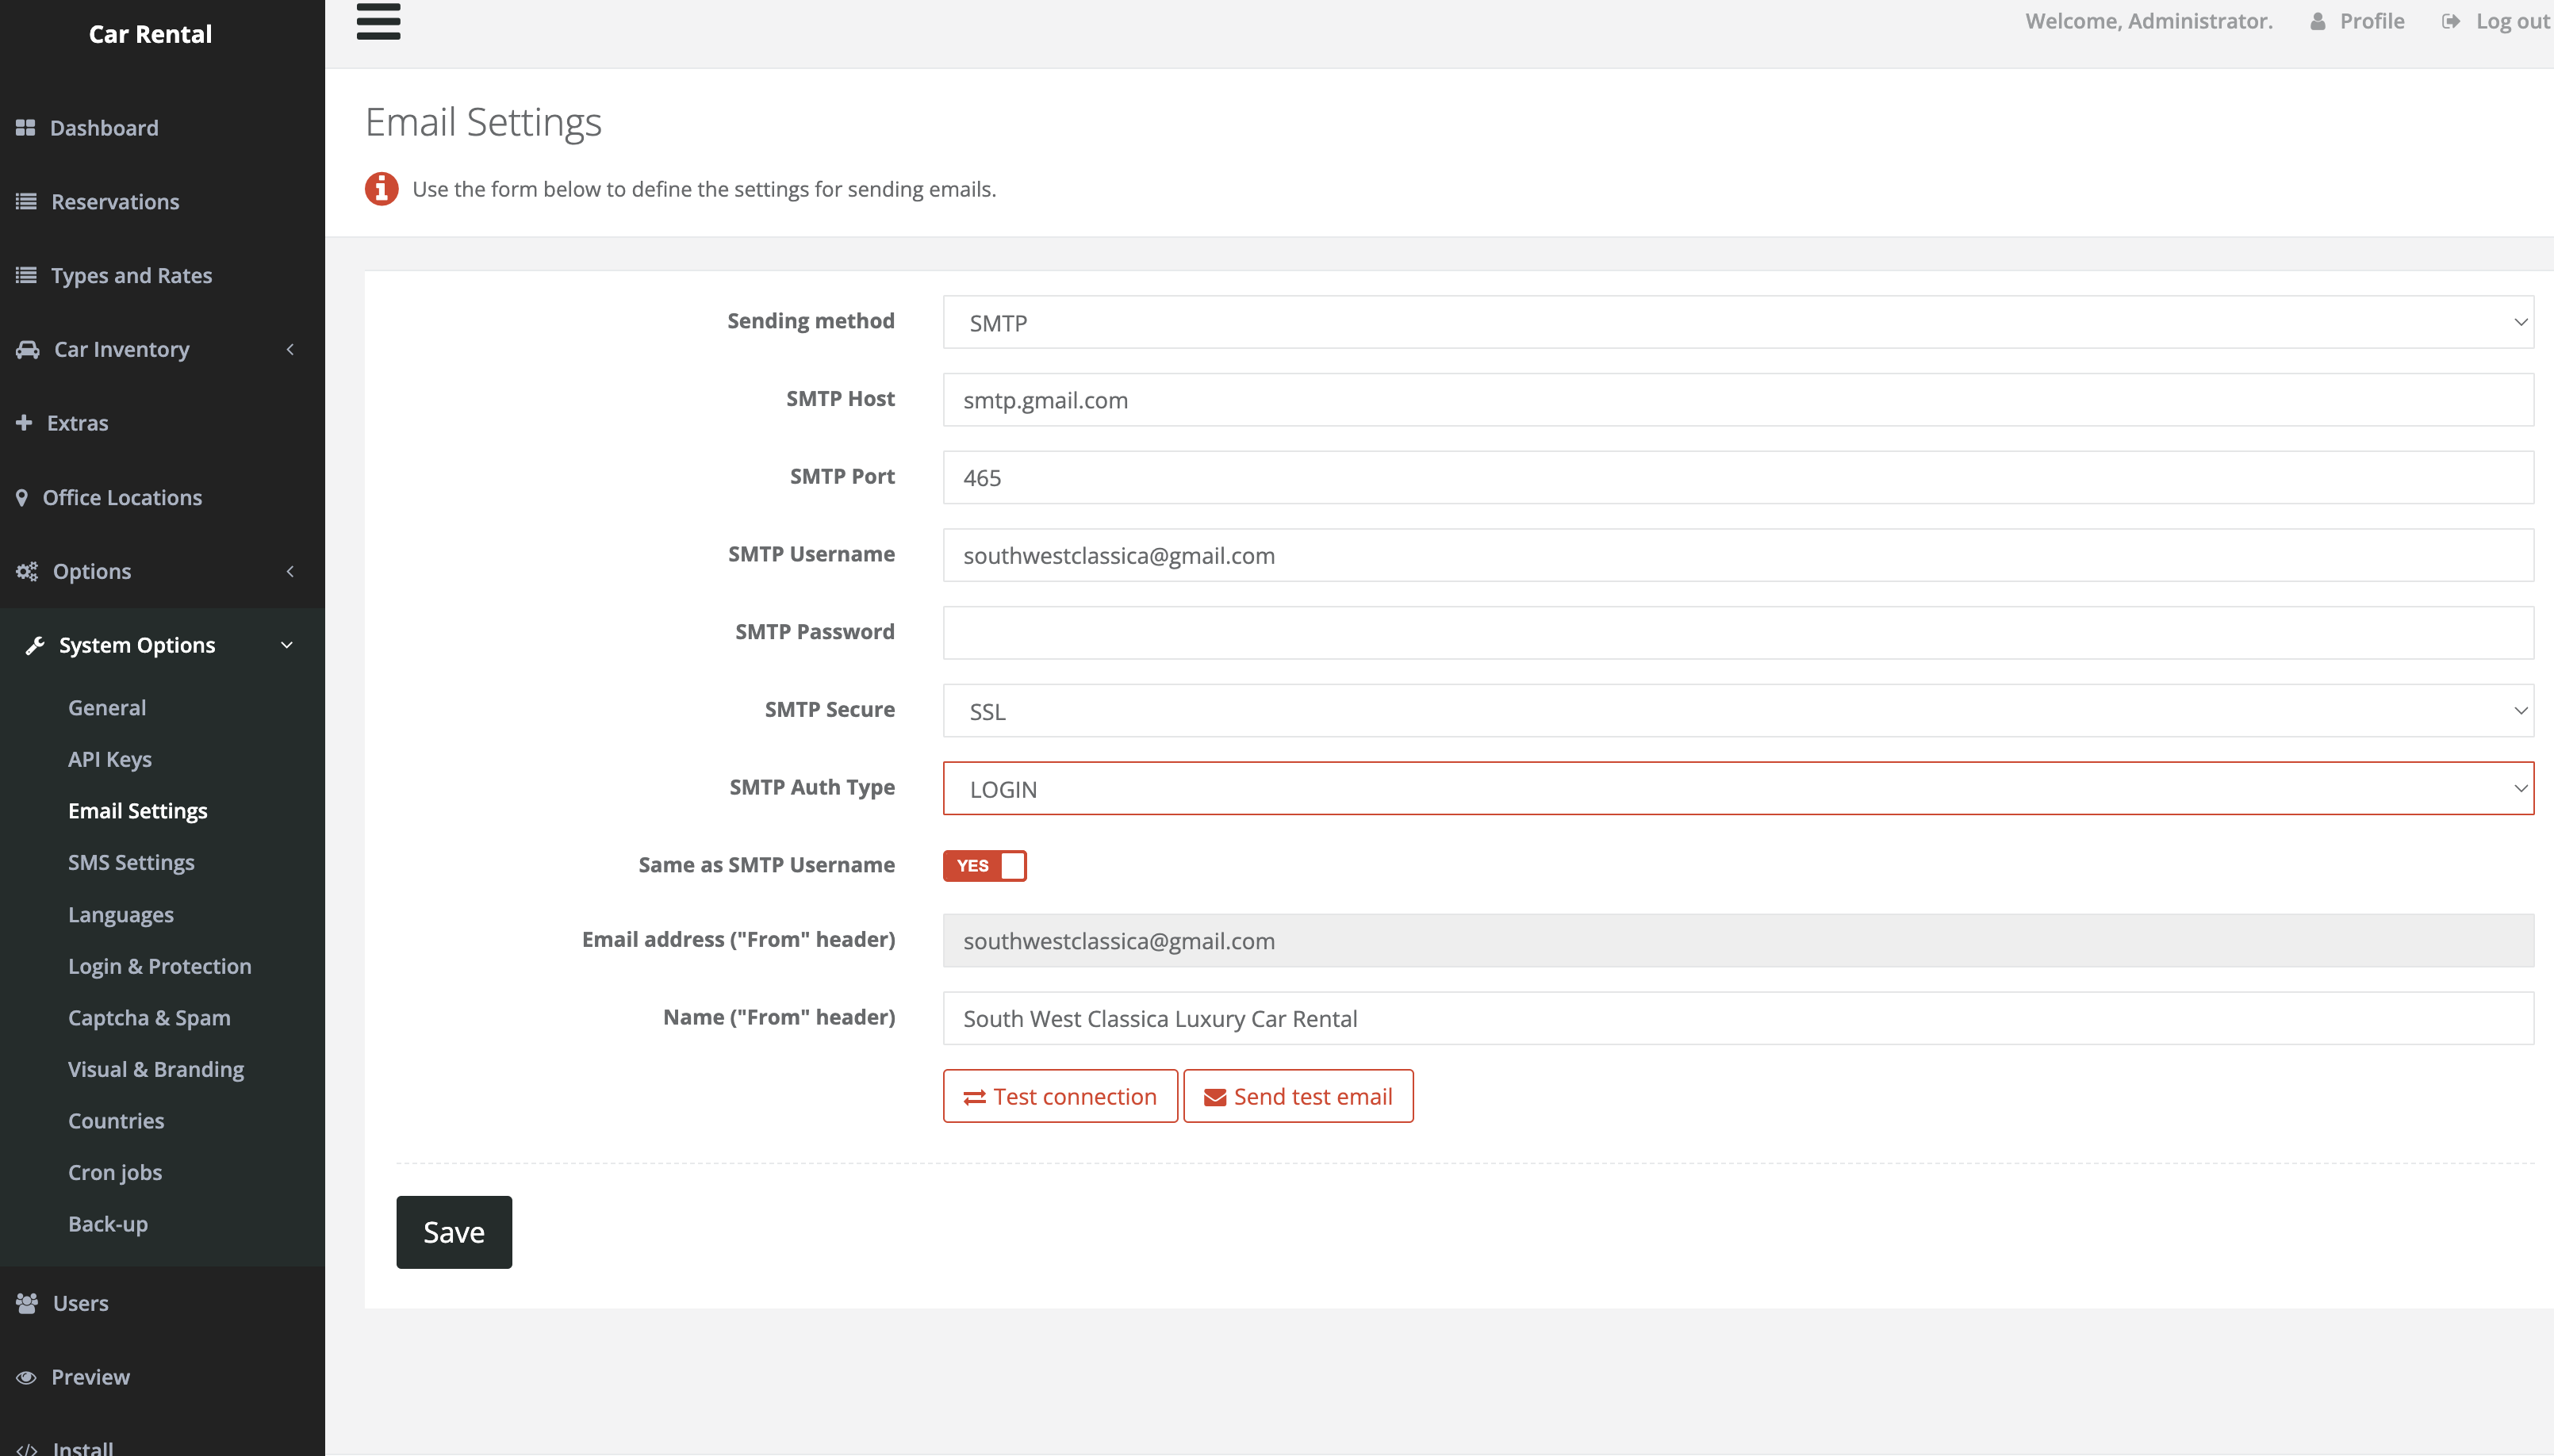Image resolution: width=2554 pixels, height=1456 pixels.
Task: Expand Car Inventory submenu chevron
Action: pos(290,349)
